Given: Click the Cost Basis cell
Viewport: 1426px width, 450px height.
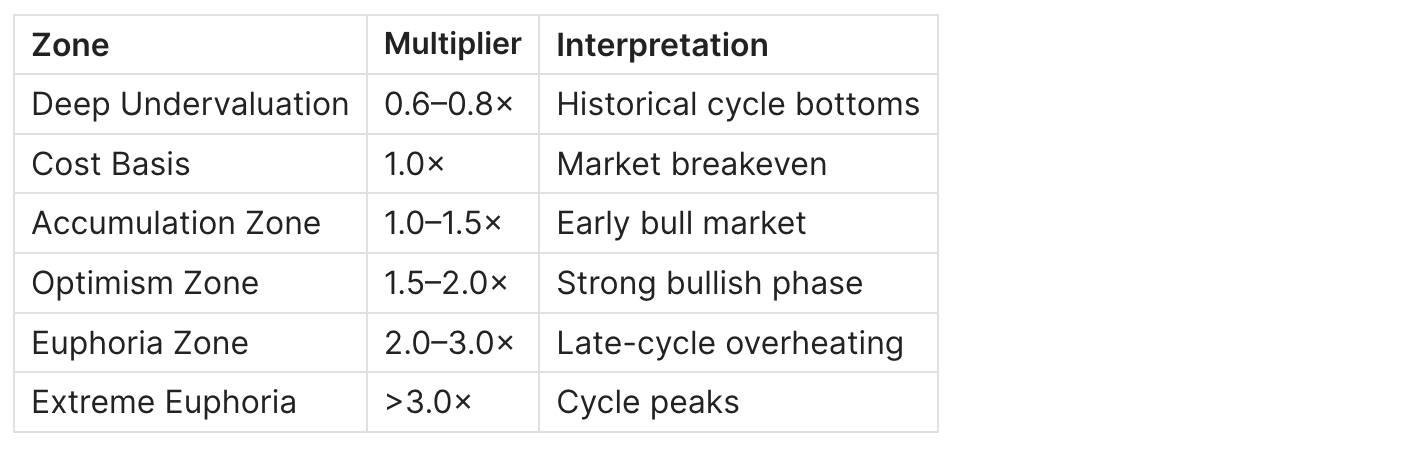Looking at the screenshot, I should (x=111, y=163).
